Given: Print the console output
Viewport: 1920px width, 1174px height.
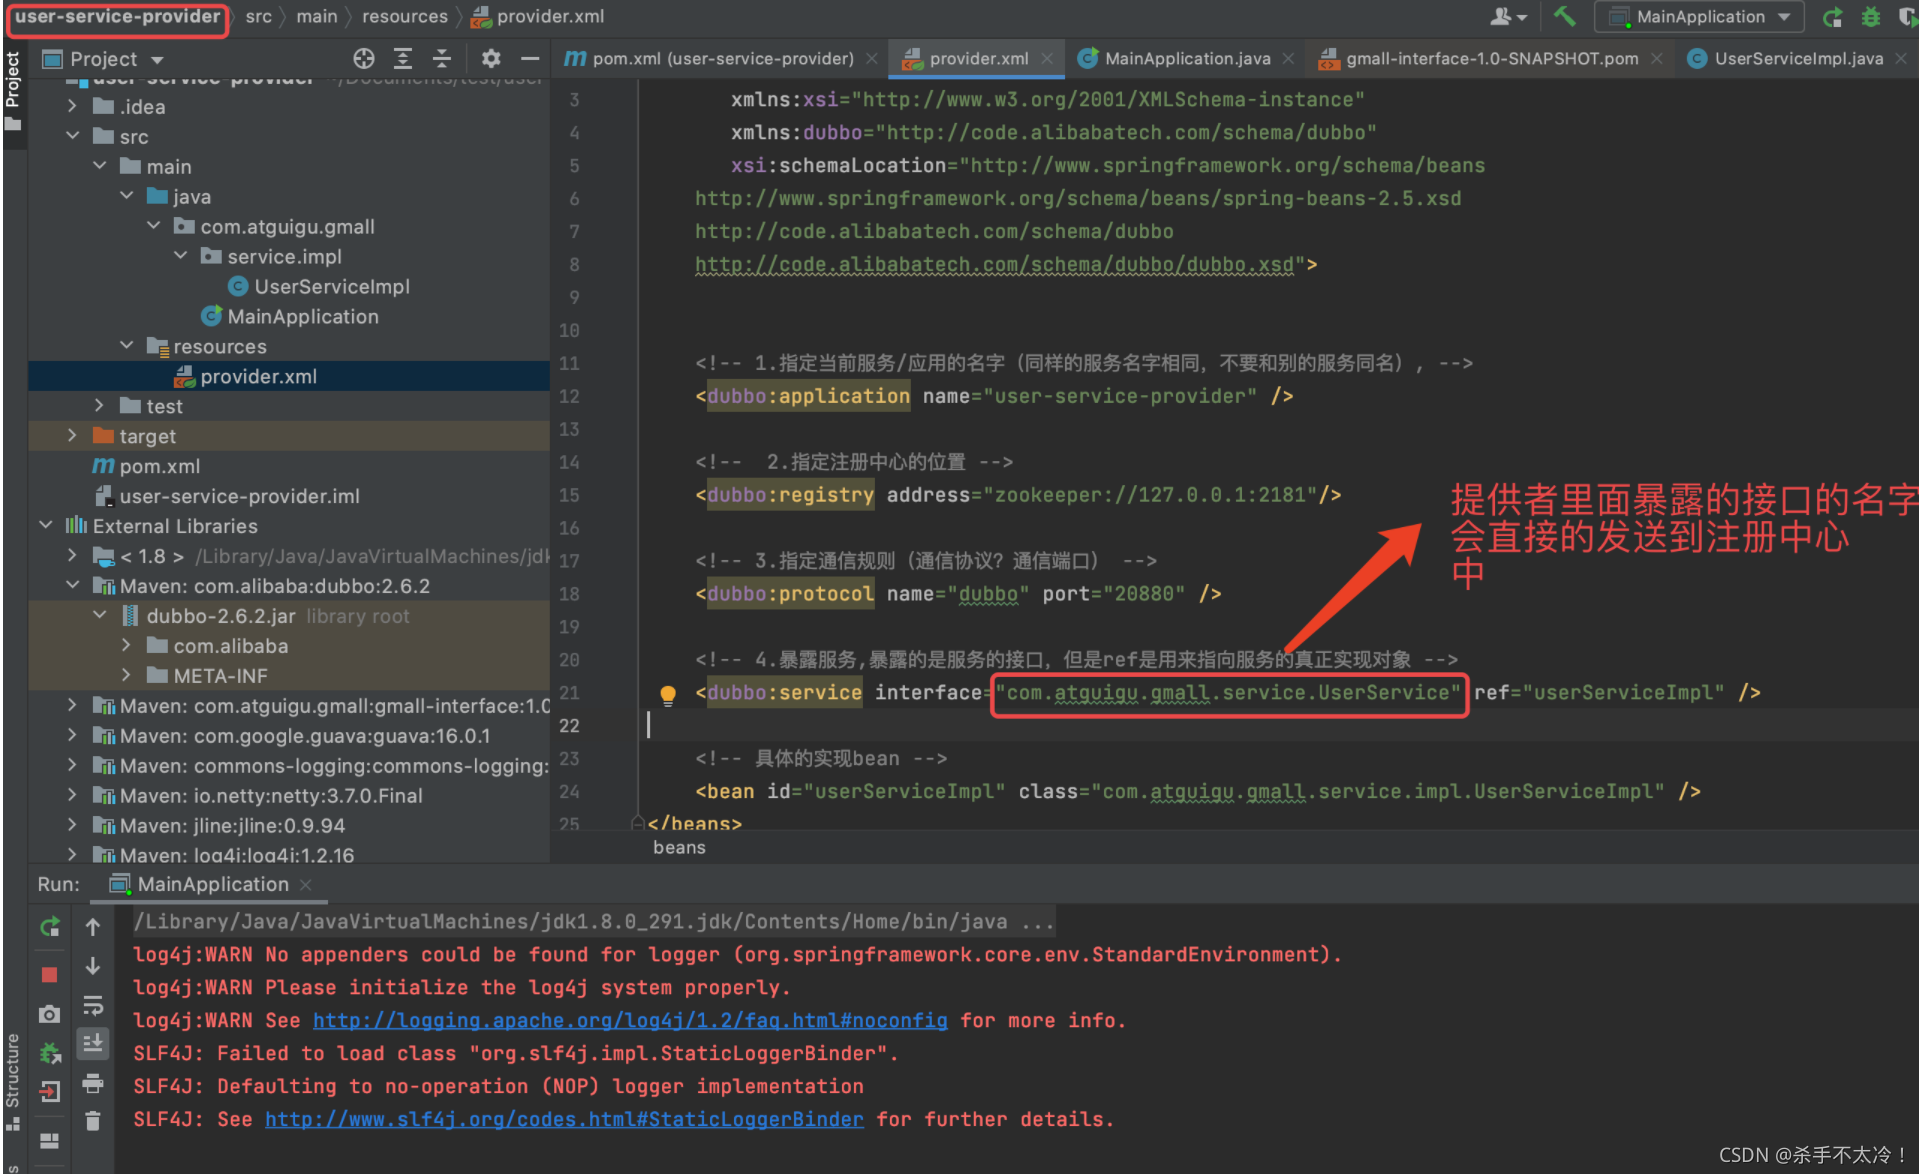Looking at the screenshot, I should [x=92, y=1083].
